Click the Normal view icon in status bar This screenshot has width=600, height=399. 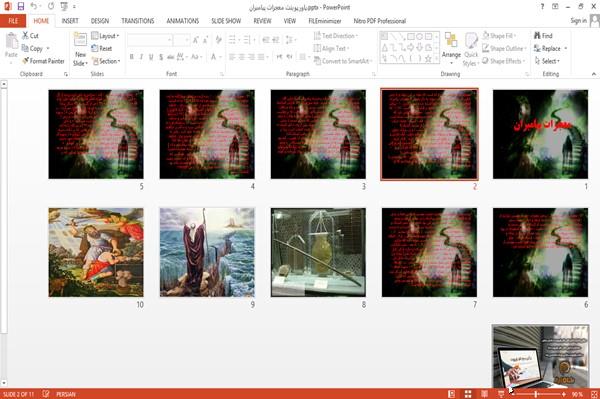(452, 394)
